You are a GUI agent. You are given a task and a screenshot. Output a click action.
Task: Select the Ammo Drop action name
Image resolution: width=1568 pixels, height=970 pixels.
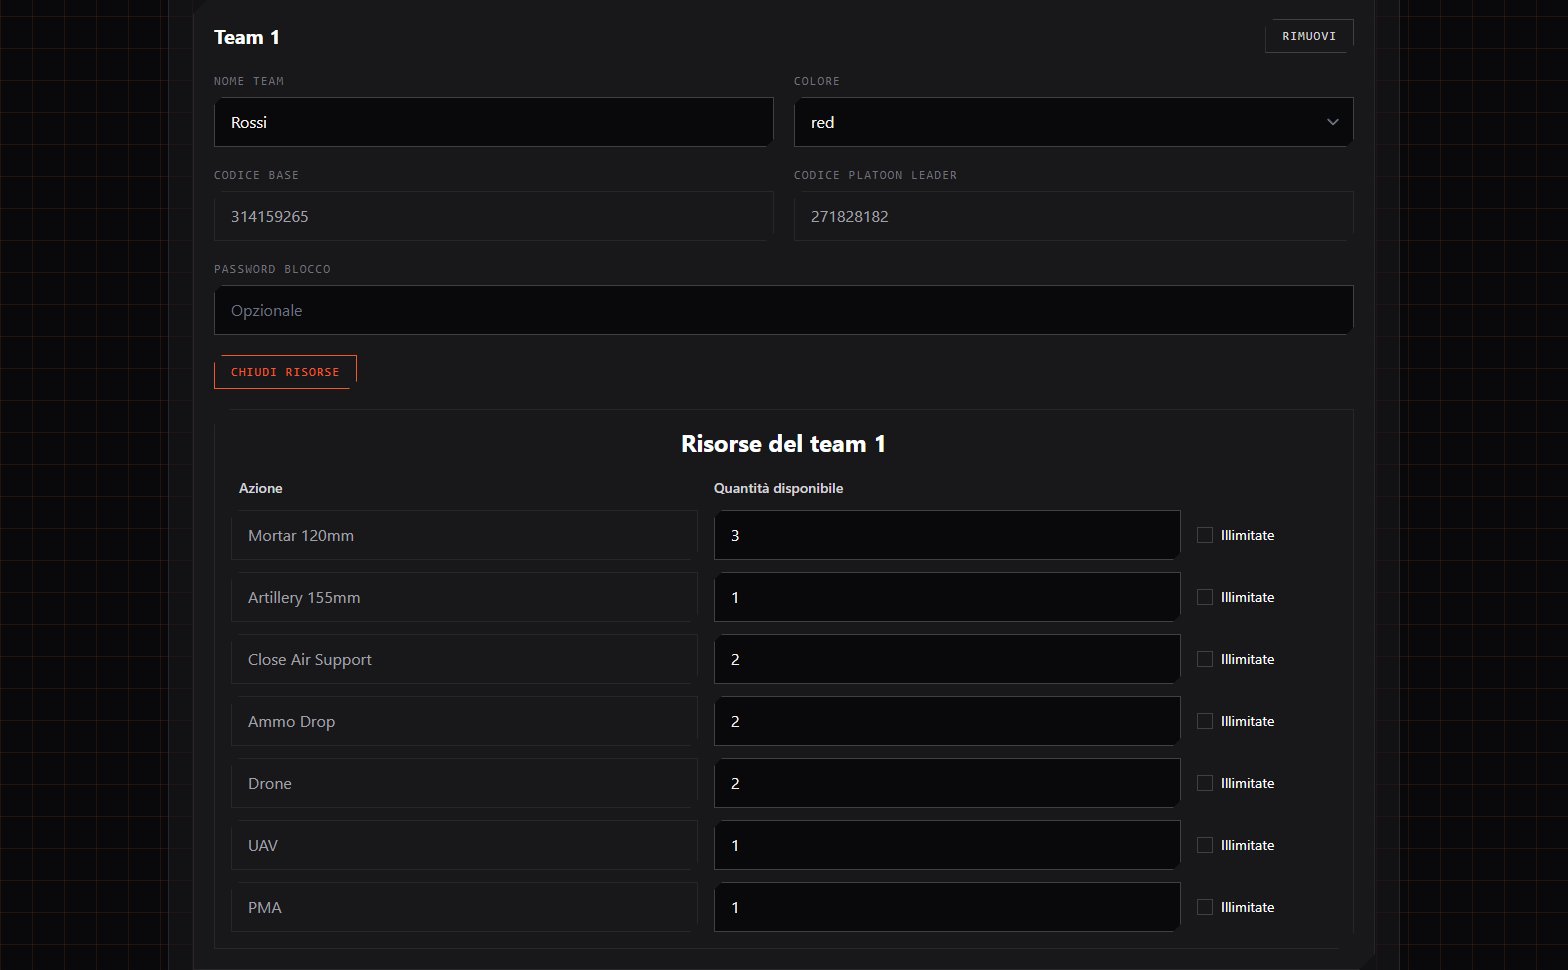464,721
